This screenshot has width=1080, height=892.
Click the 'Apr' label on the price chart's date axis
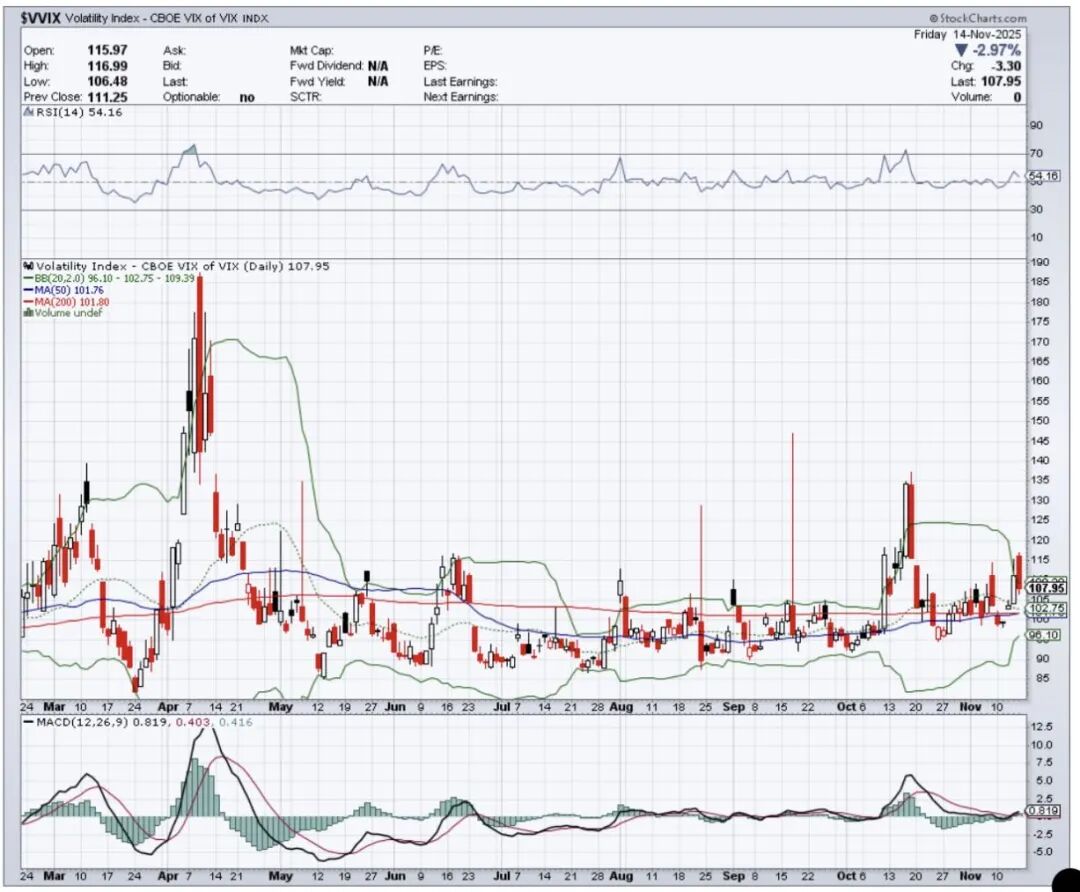click(x=168, y=707)
